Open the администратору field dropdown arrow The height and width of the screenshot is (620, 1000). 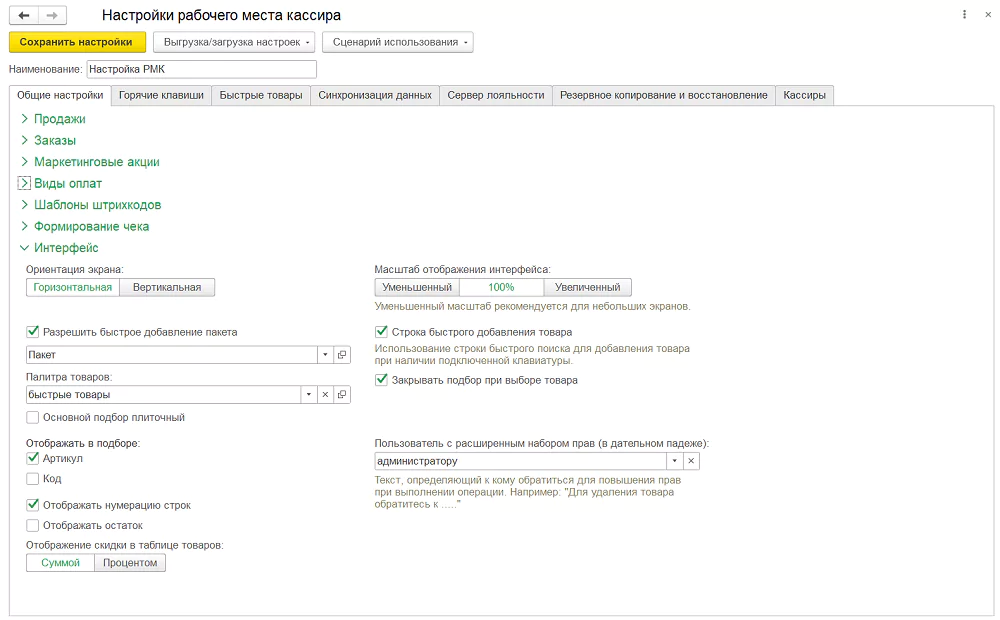coord(675,461)
